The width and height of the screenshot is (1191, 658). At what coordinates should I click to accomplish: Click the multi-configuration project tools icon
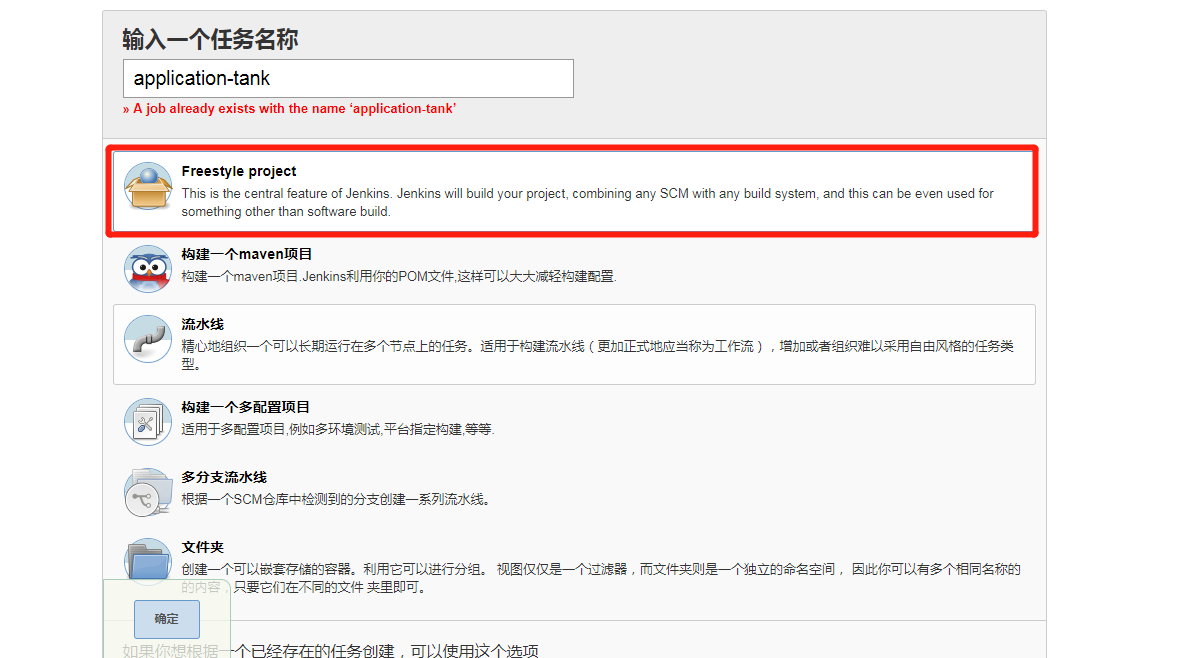tap(147, 422)
